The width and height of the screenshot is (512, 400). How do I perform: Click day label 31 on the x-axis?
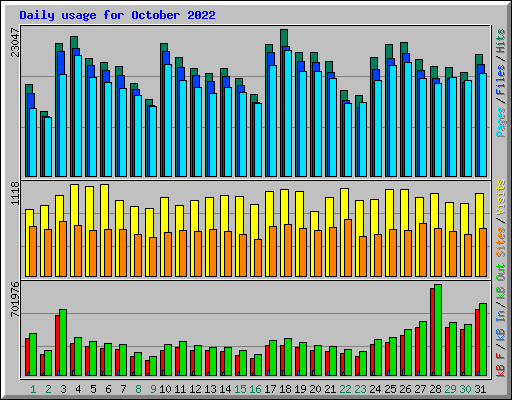(x=480, y=389)
